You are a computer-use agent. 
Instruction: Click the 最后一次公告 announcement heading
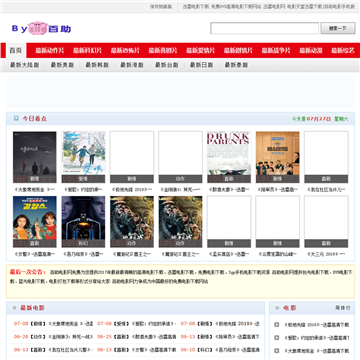click(x=28, y=272)
